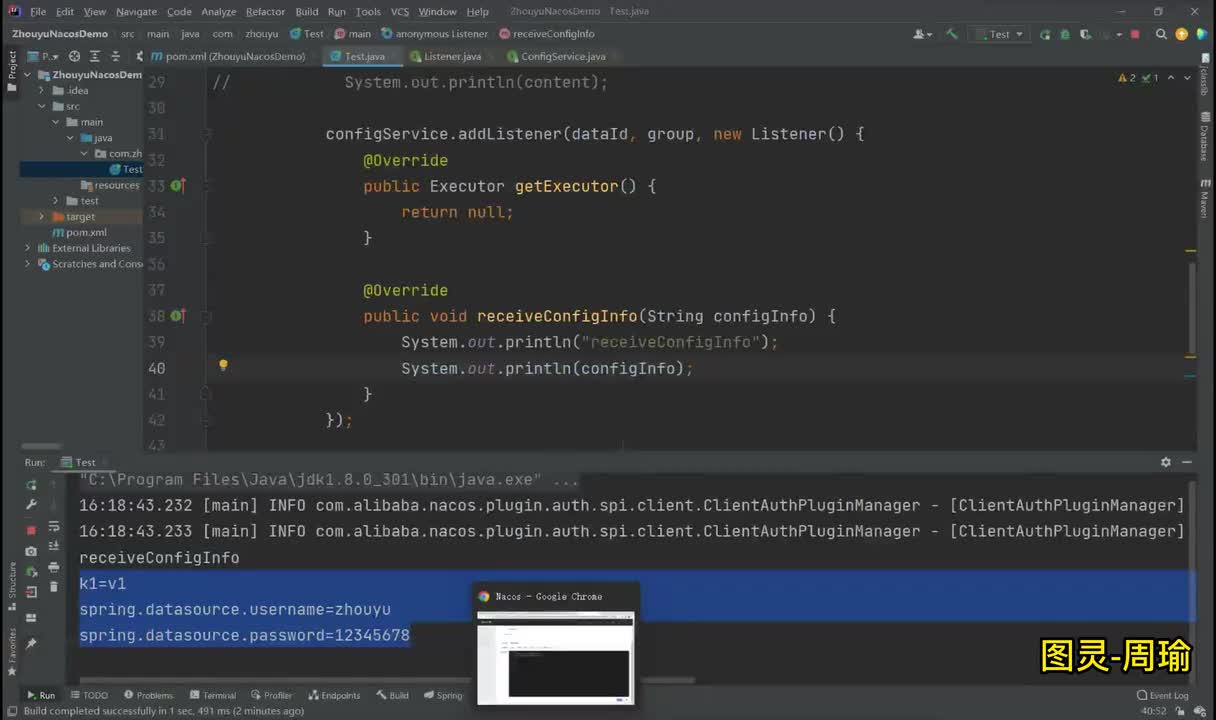
Task: Click red Stop square in Run panel
Action: pos(31,530)
